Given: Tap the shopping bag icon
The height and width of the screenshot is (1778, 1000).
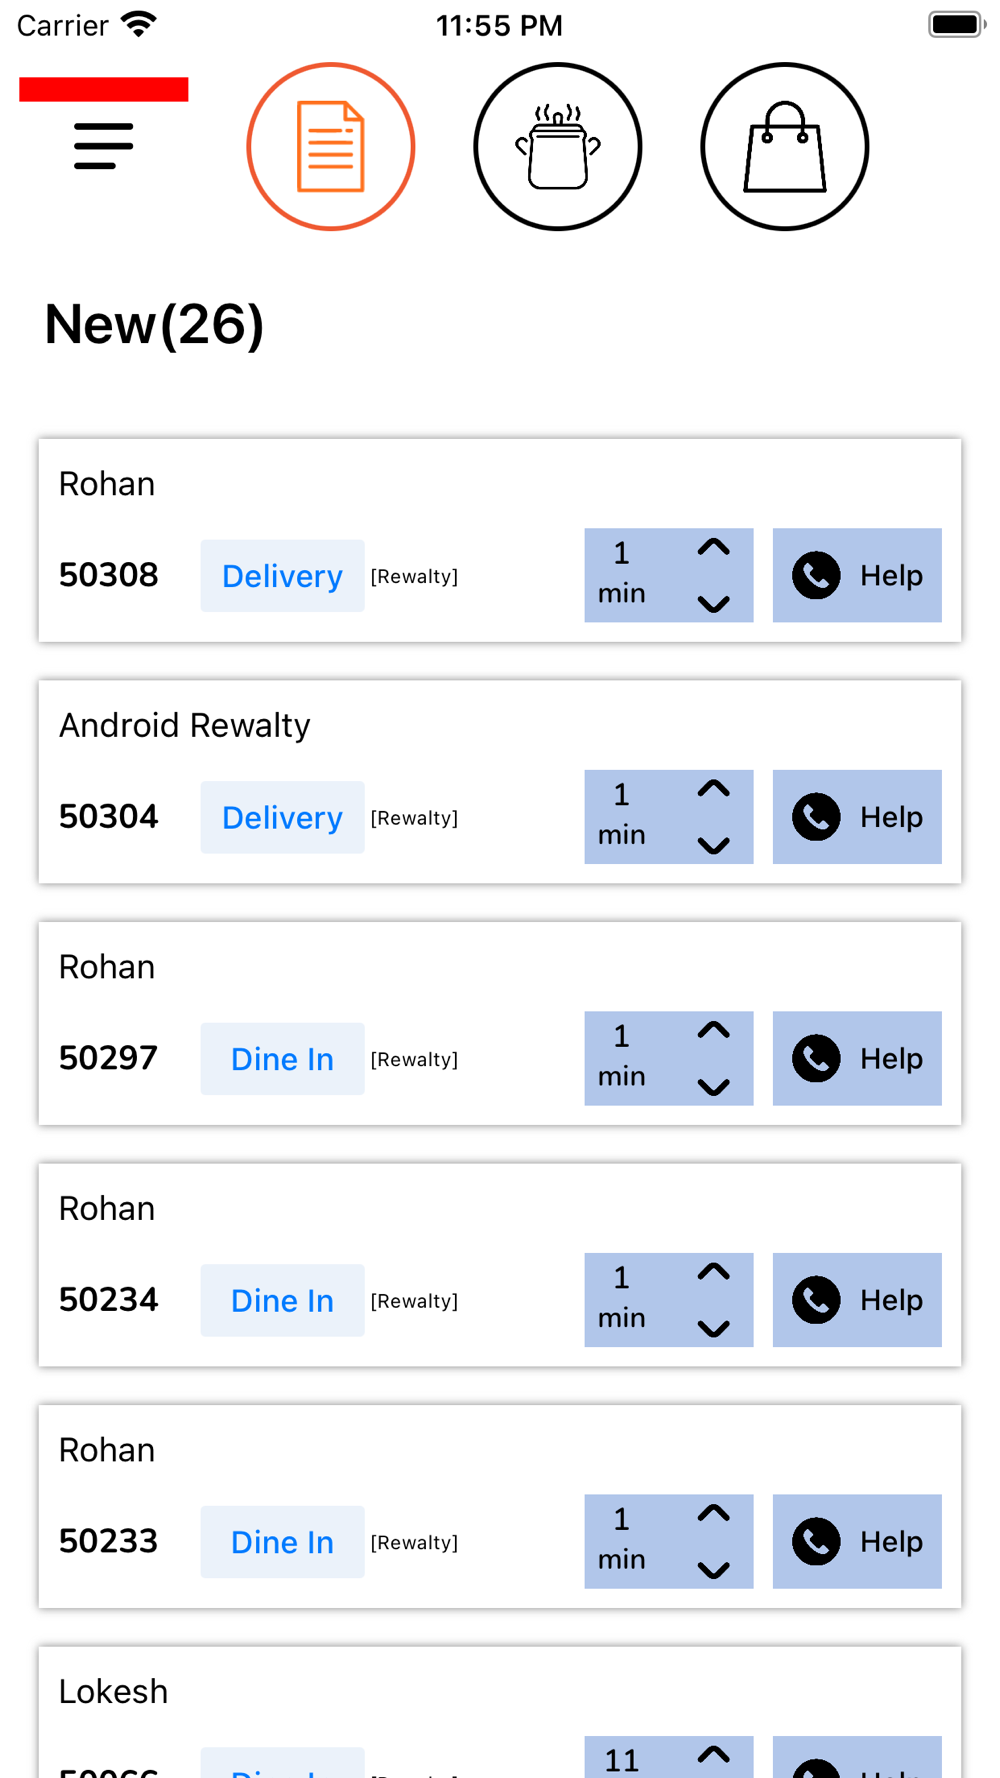Looking at the screenshot, I should pos(785,147).
